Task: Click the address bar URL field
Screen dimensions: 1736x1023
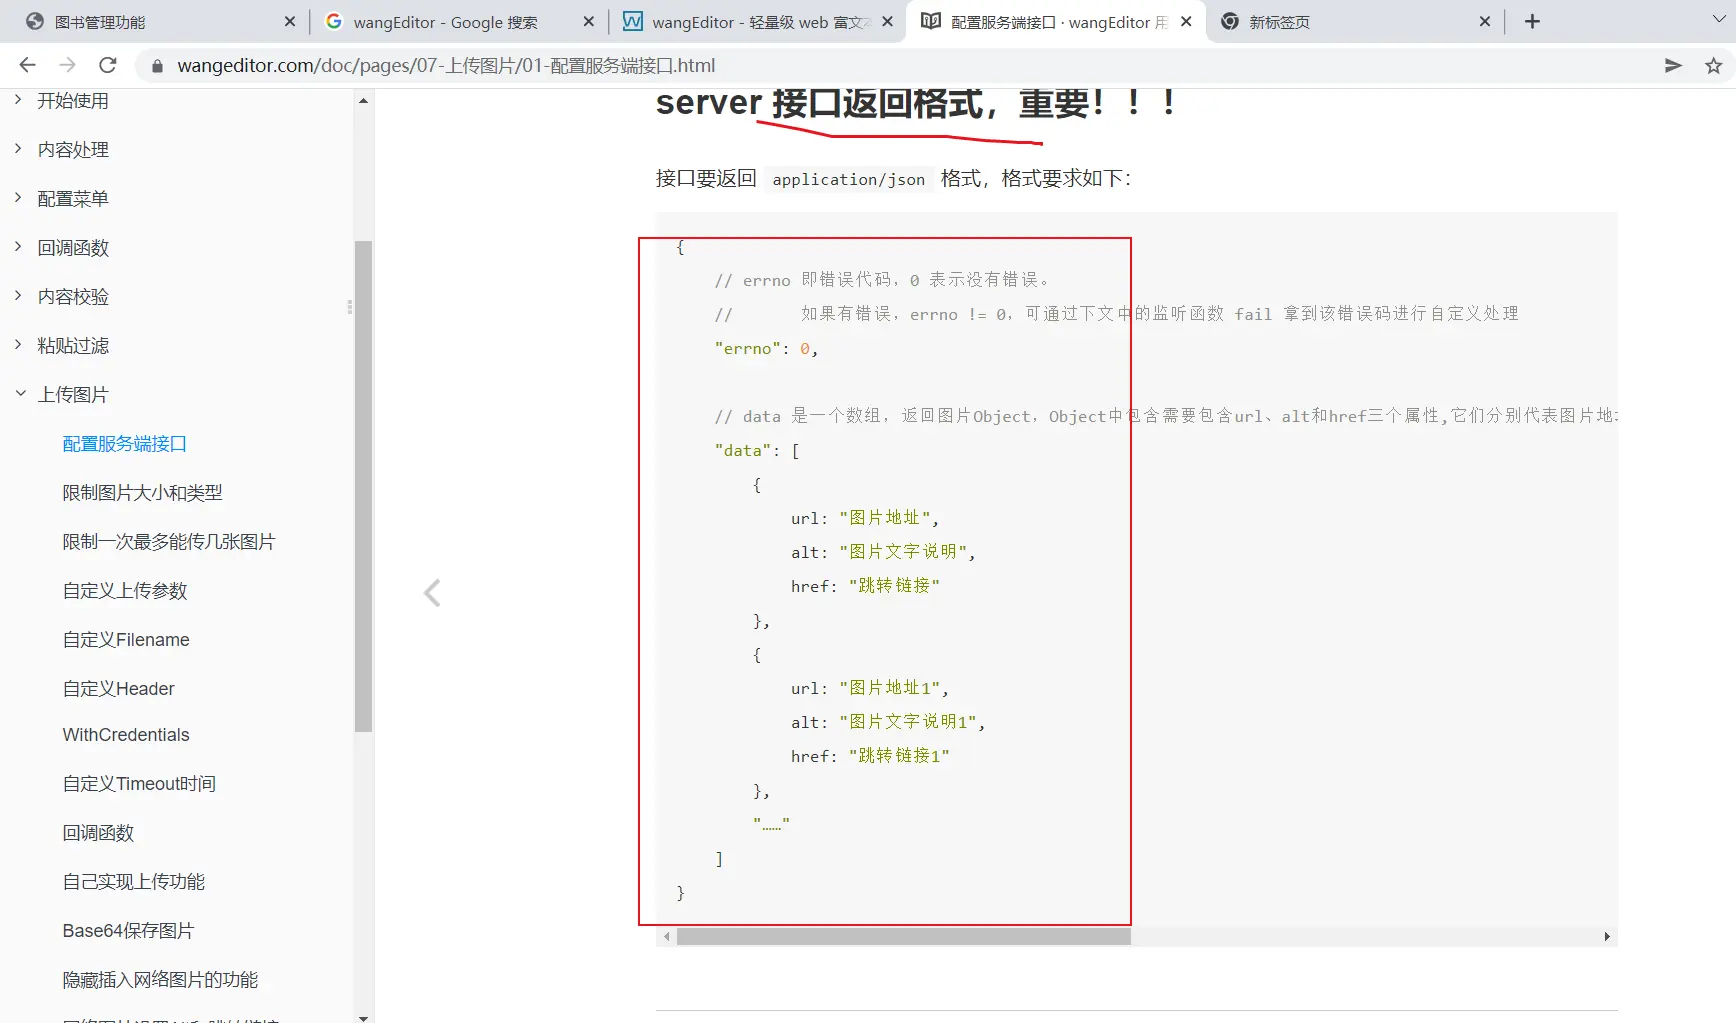Action: (x=900, y=65)
